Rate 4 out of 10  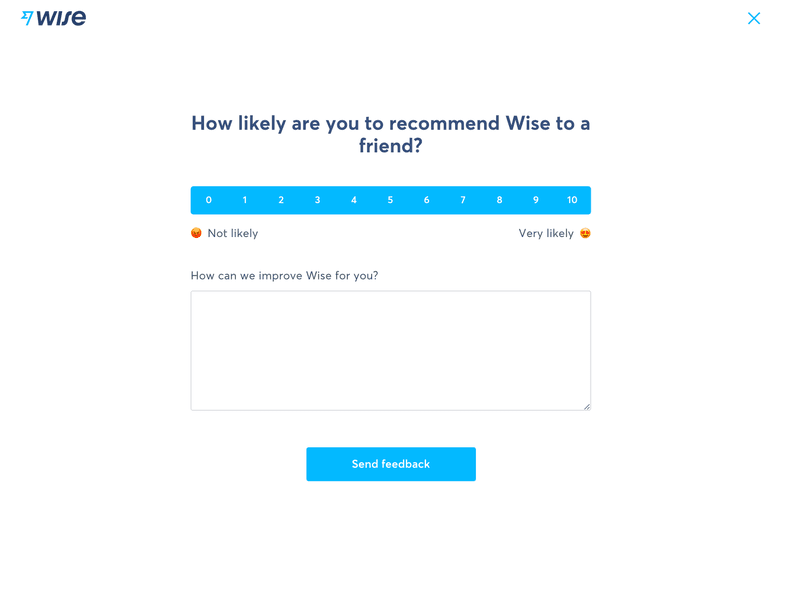[354, 200]
